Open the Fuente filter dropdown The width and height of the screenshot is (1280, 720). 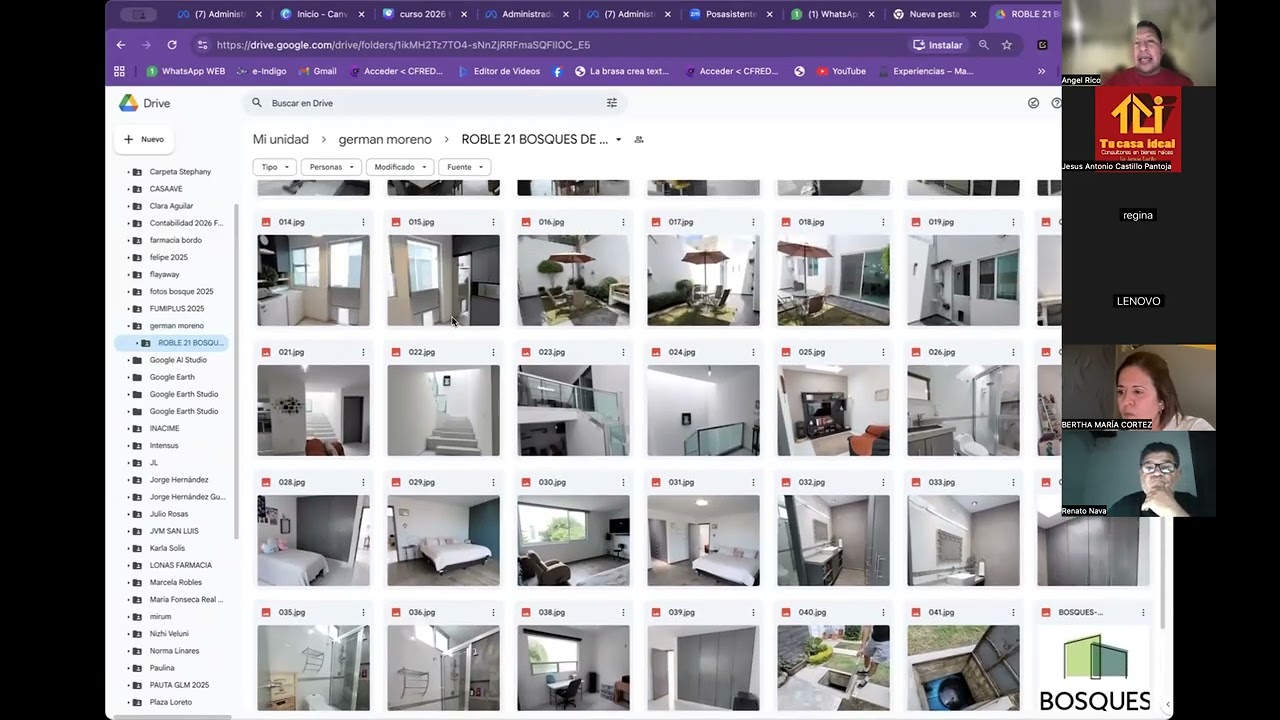[x=465, y=167]
